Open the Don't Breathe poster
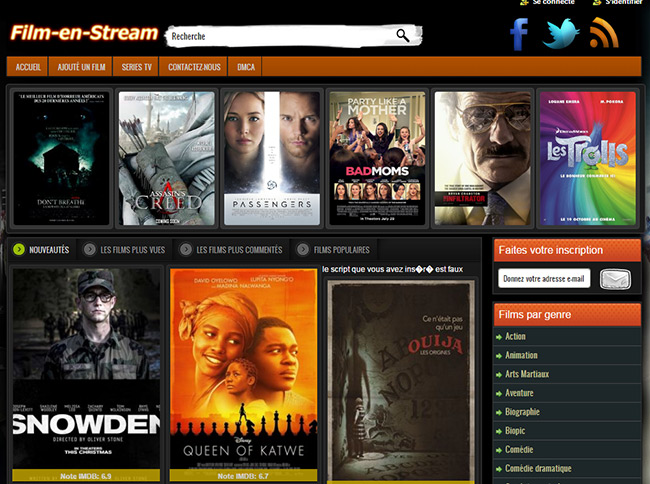650x484 pixels. pos(61,158)
